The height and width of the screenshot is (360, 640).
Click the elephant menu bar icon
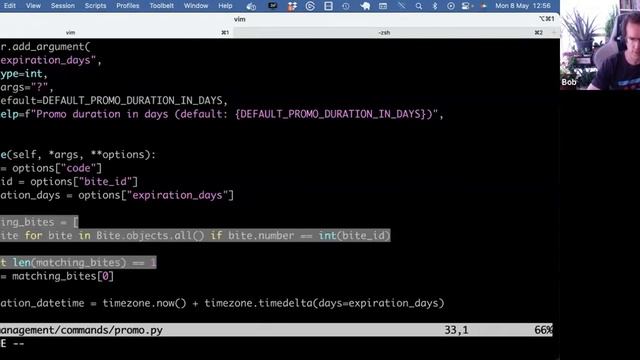tap(365, 6)
